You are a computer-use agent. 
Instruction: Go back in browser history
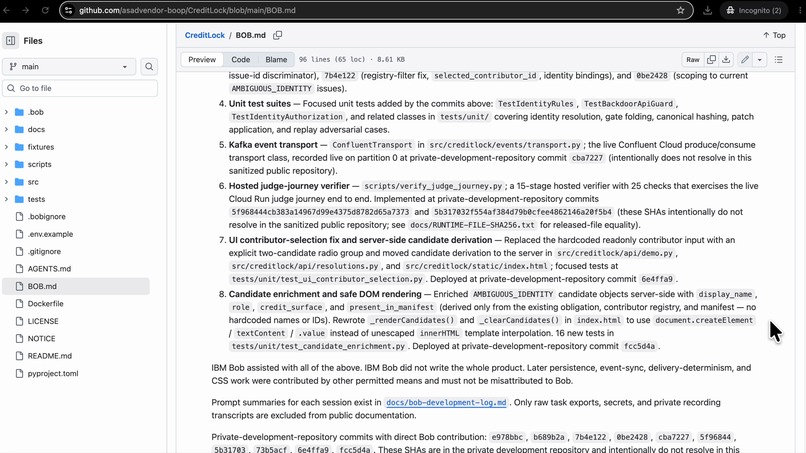7,10
